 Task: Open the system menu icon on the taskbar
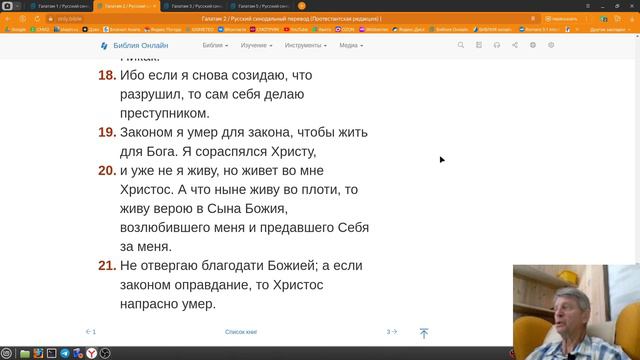click(6, 353)
